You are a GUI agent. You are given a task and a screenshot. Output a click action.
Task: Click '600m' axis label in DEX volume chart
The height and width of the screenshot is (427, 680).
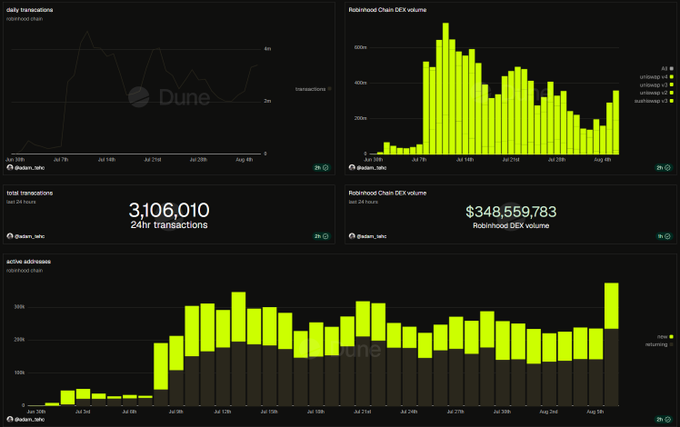click(x=360, y=47)
